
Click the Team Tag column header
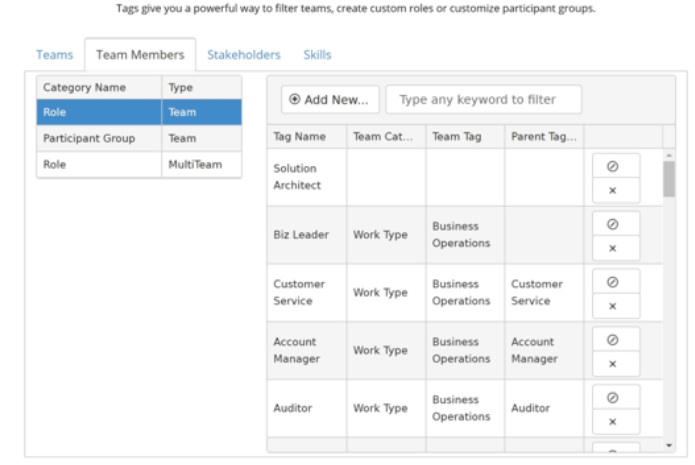[465, 137]
